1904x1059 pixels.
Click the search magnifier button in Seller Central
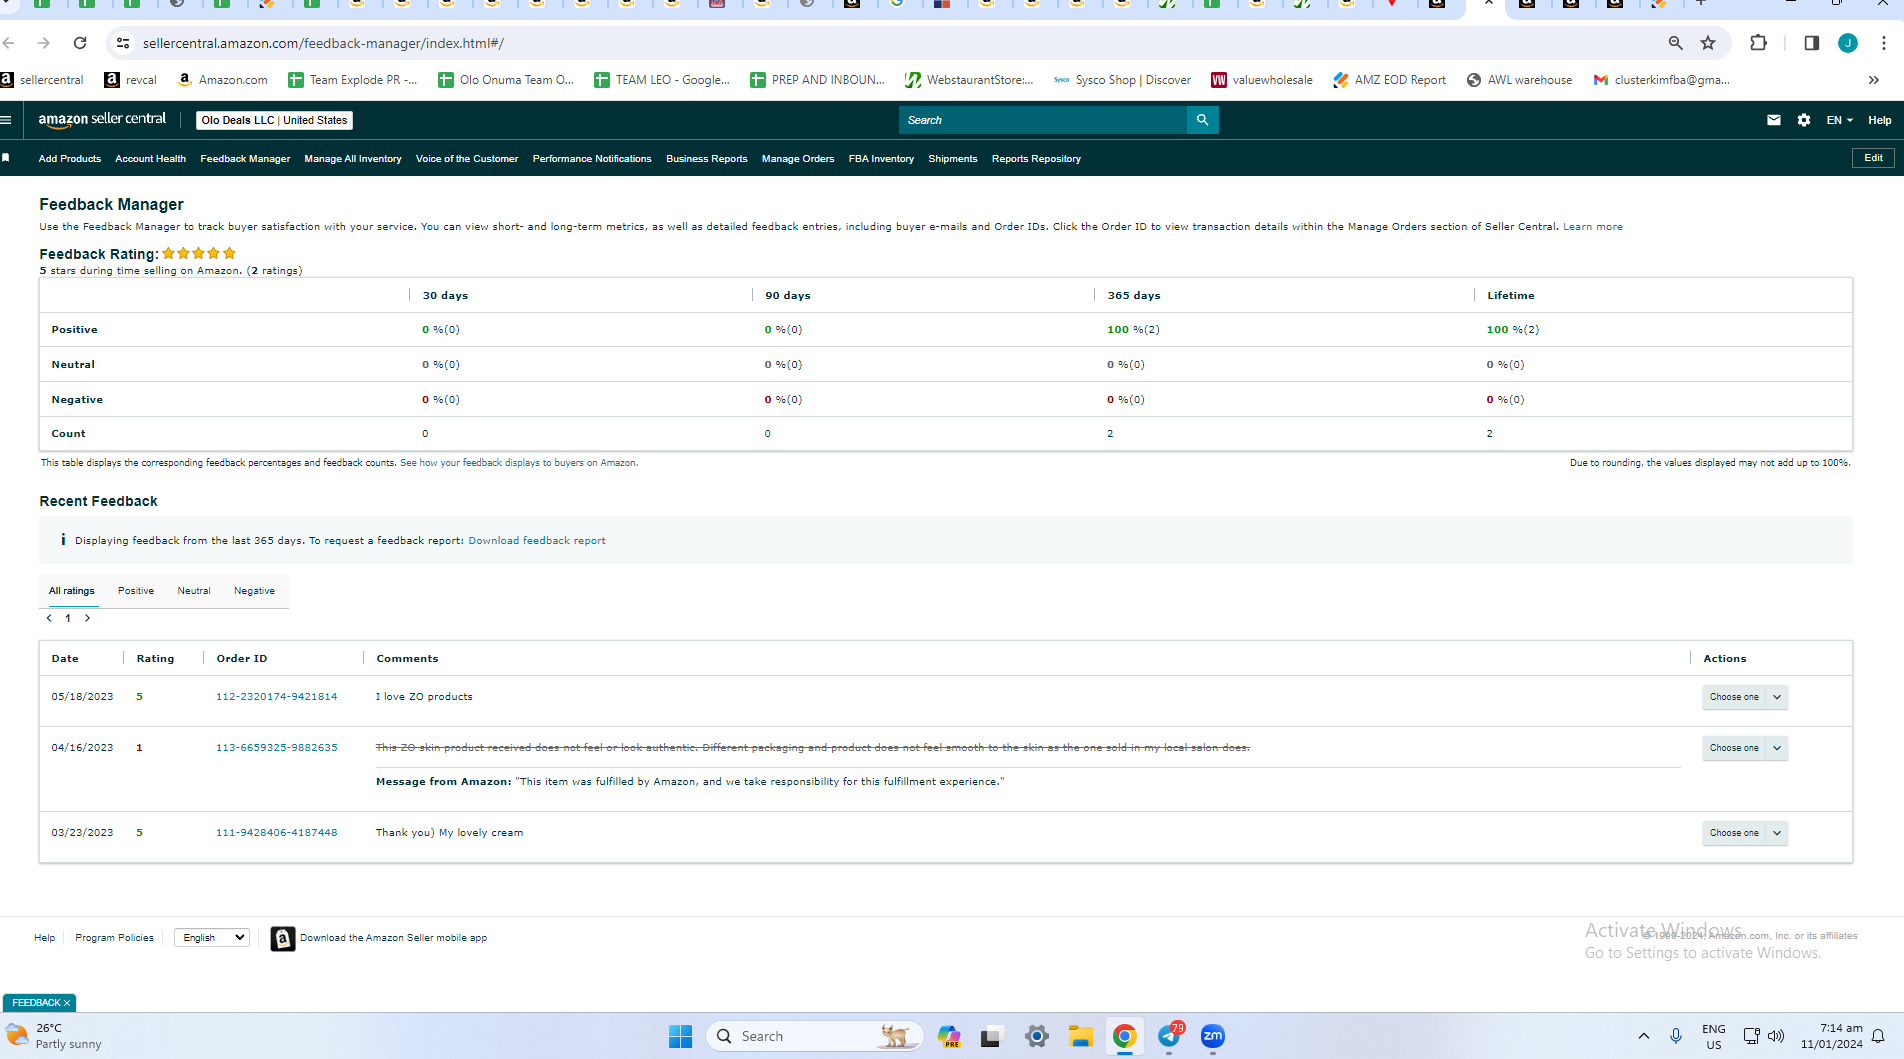(1202, 120)
